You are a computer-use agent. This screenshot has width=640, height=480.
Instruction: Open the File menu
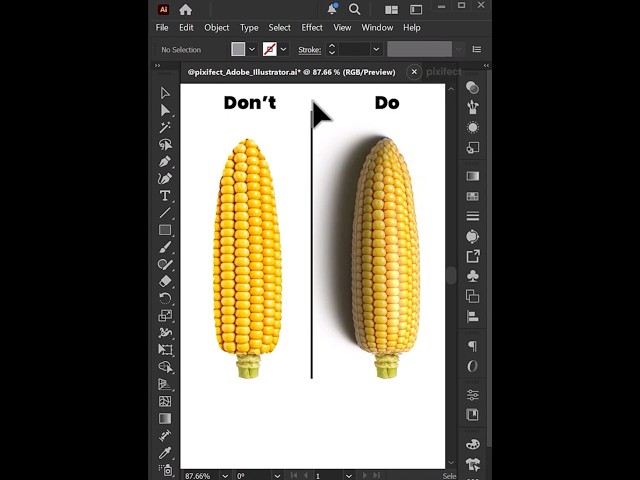(x=162, y=27)
